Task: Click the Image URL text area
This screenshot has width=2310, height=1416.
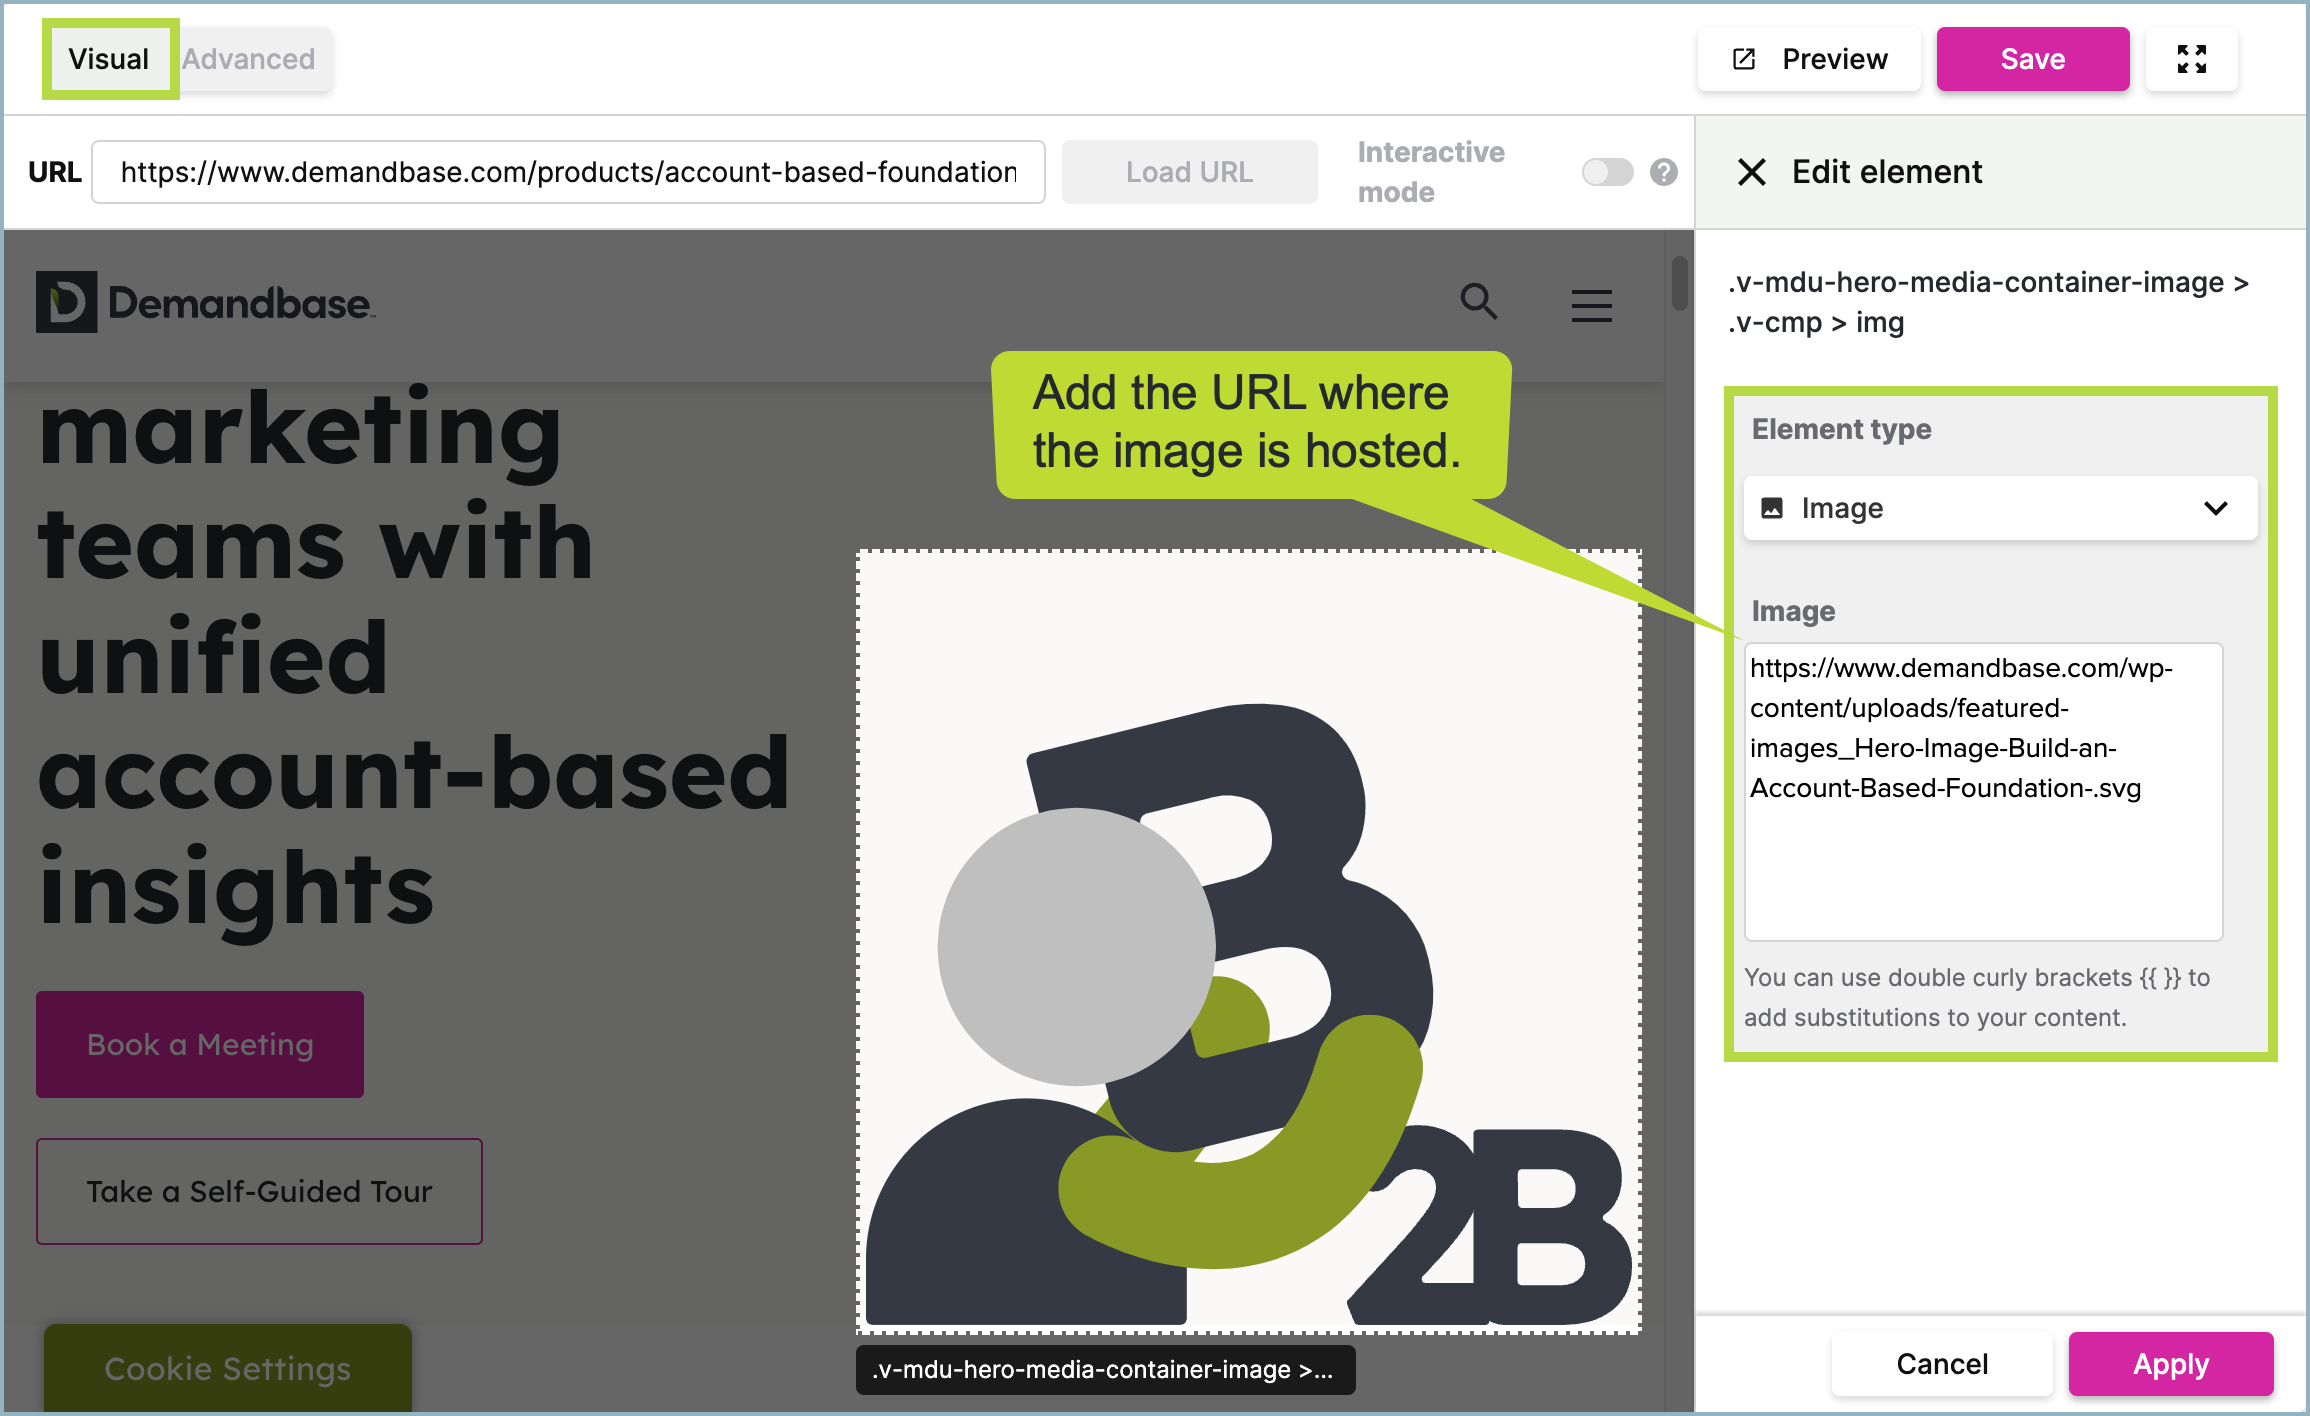Action: 1983,791
